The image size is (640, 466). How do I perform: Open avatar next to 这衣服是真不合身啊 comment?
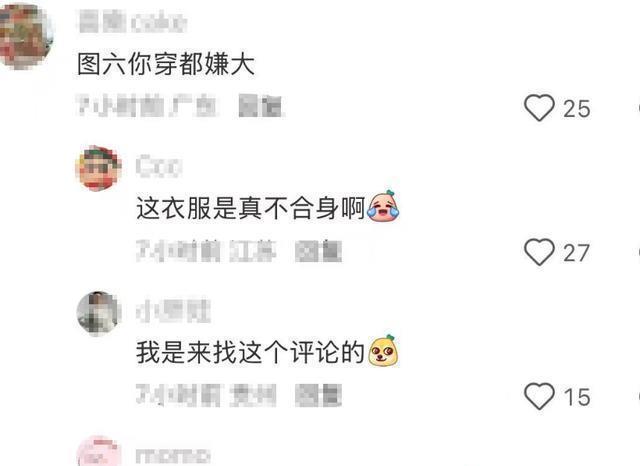pyautogui.click(x=98, y=168)
